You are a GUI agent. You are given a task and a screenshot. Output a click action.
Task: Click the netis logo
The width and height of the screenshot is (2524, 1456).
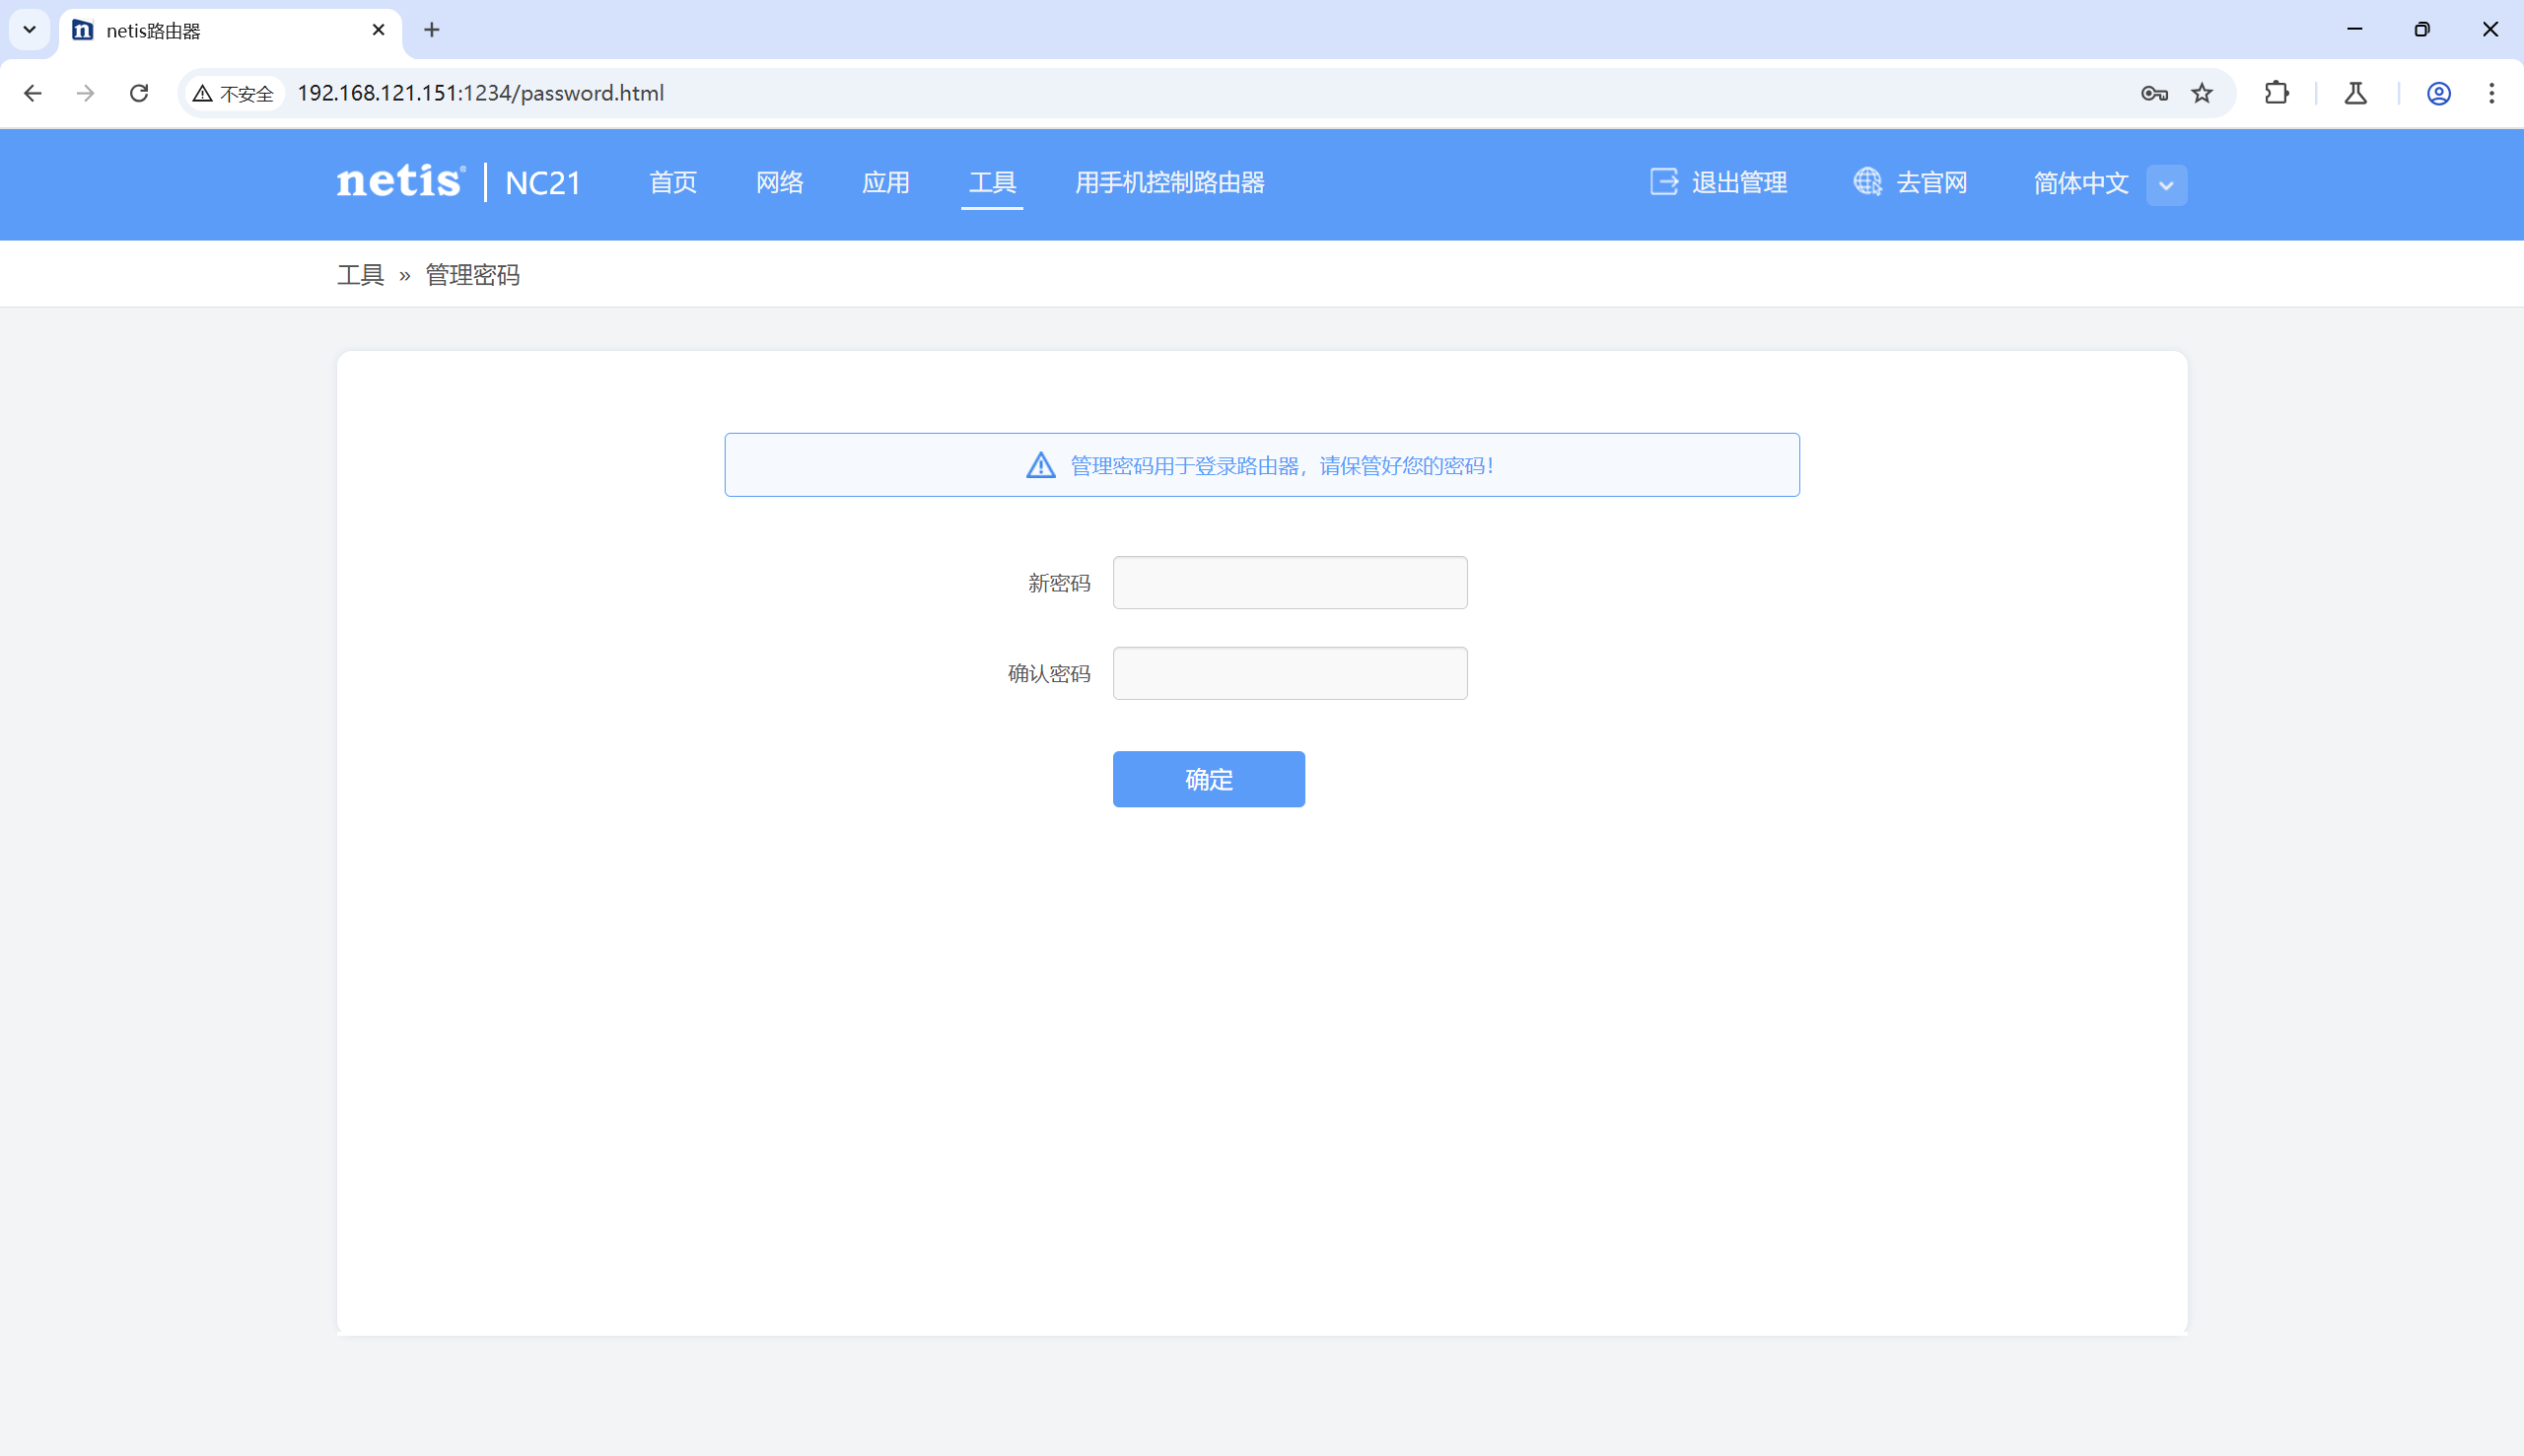[400, 182]
